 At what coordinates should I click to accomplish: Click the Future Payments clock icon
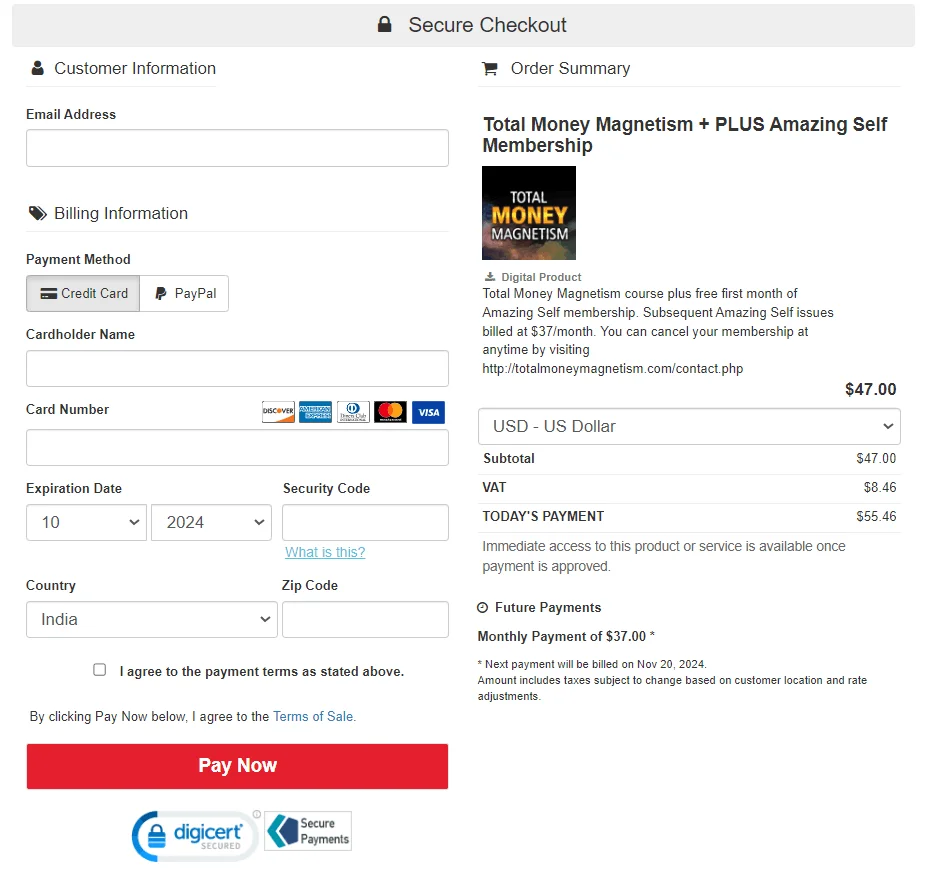pyautogui.click(x=482, y=607)
